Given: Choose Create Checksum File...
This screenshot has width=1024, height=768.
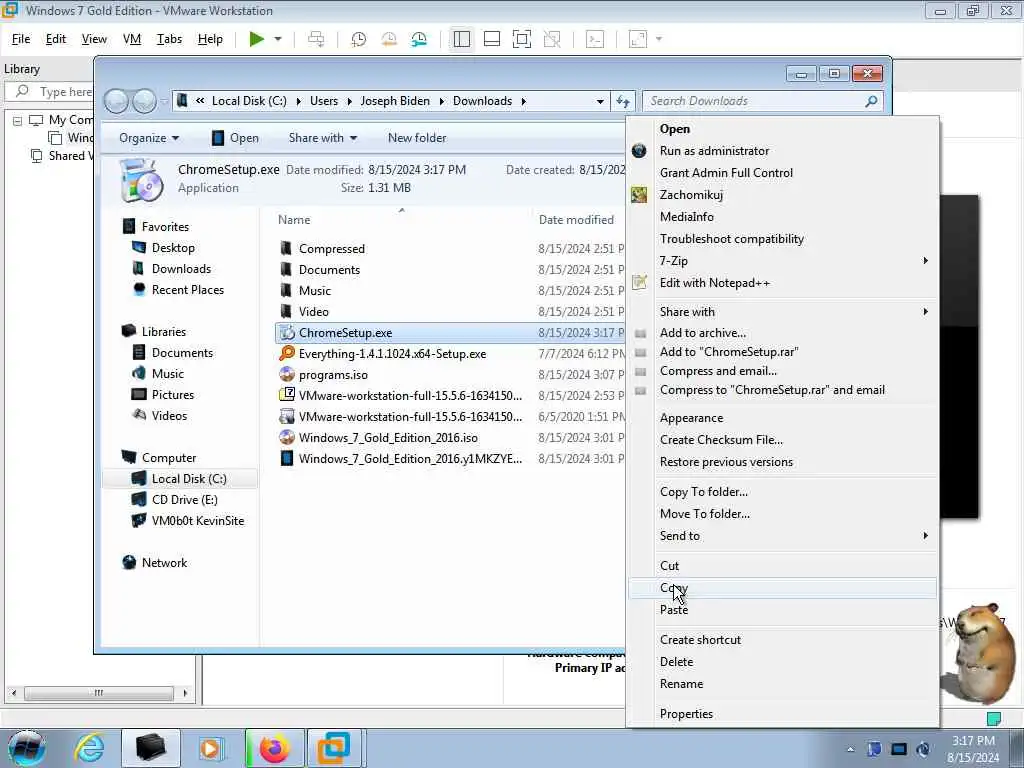Looking at the screenshot, I should tap(721, 440).
